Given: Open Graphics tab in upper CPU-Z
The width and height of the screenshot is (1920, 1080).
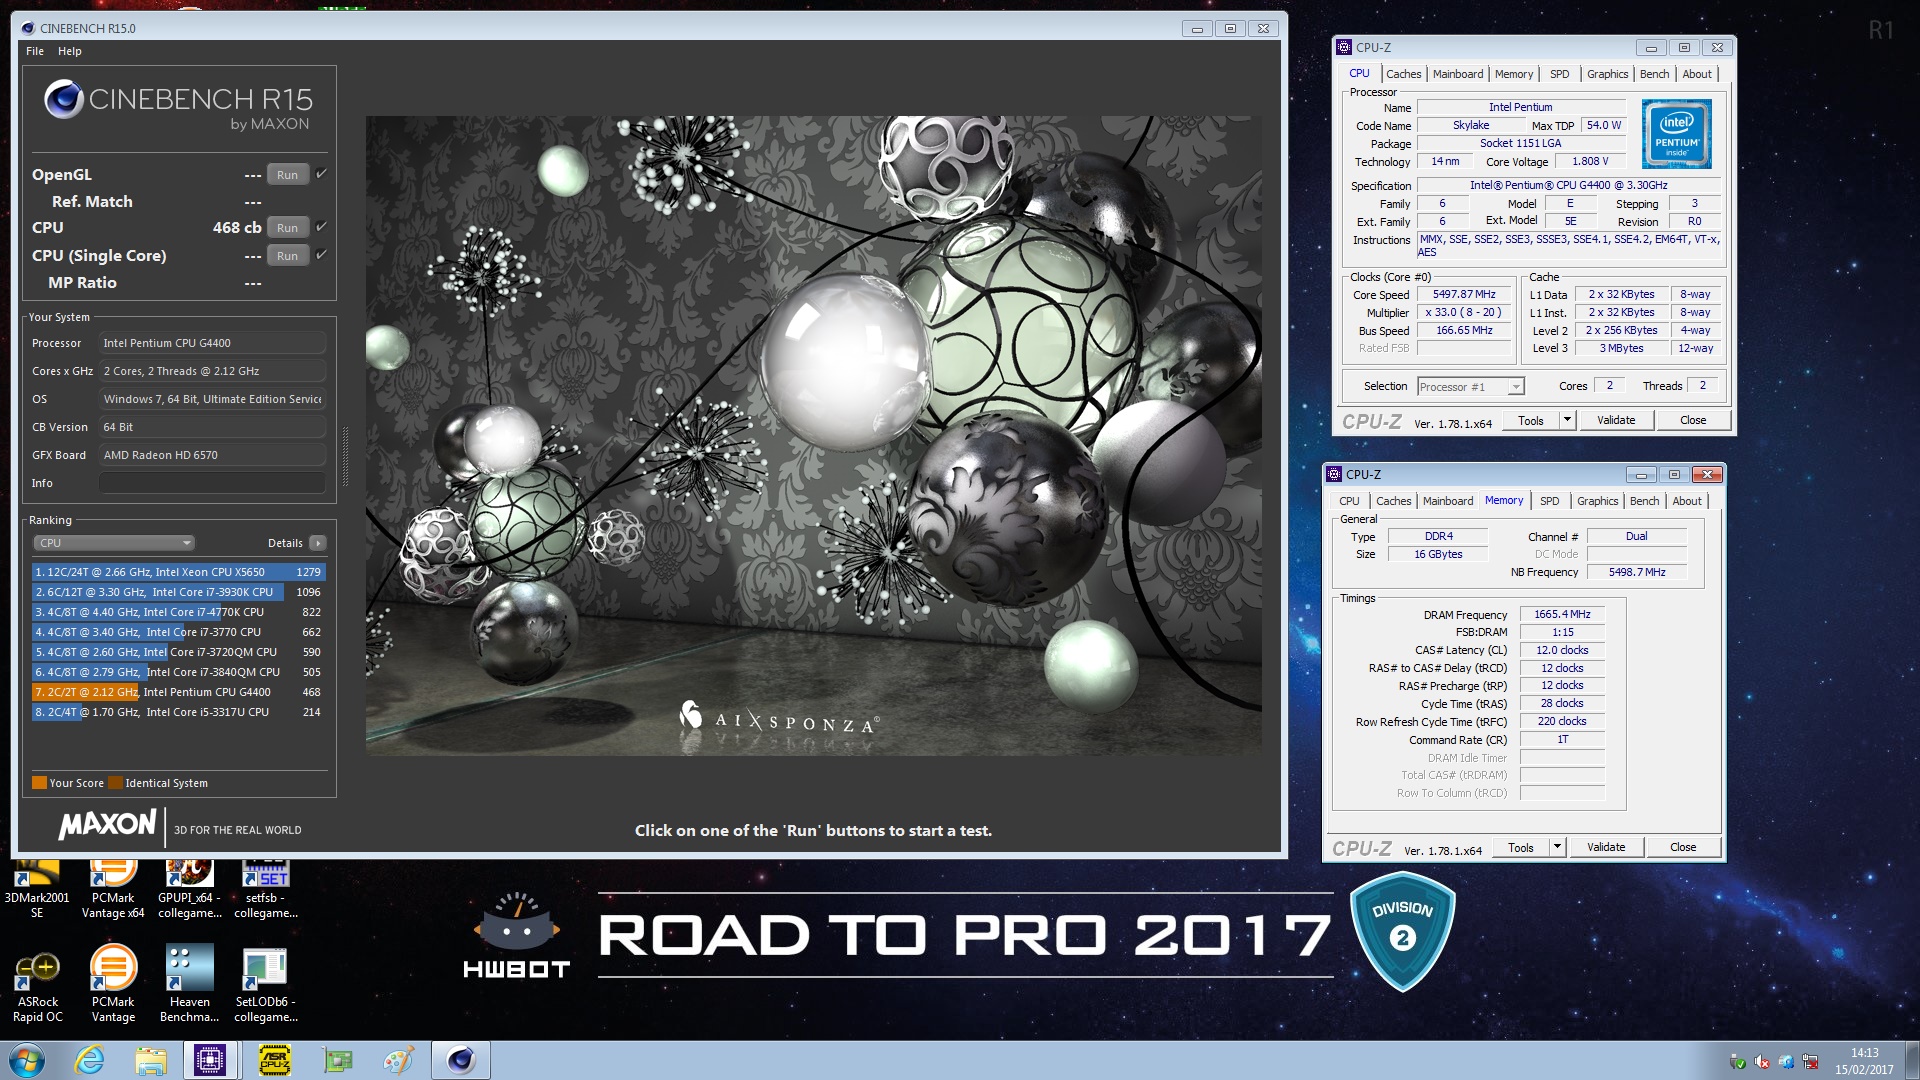Looking at the screenshot, I should [x=1607, y=74].
